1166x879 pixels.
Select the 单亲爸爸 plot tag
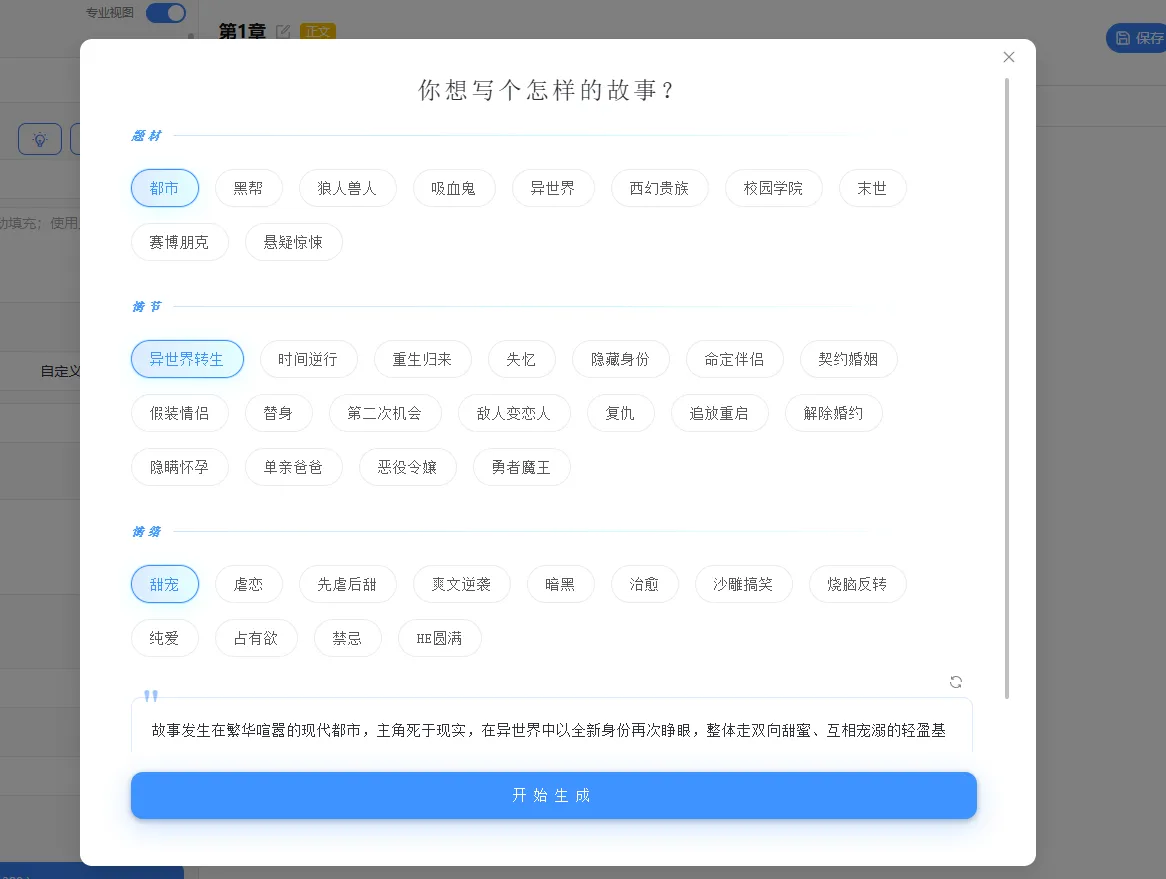[x=293, y=467]
